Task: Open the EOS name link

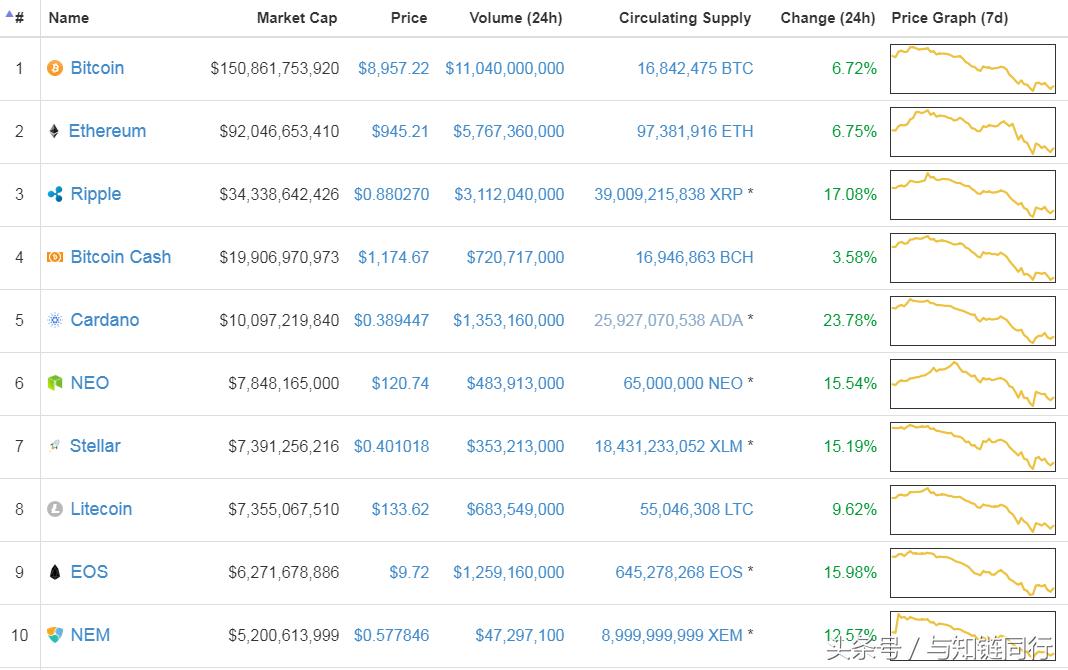Action: (89, 572)
